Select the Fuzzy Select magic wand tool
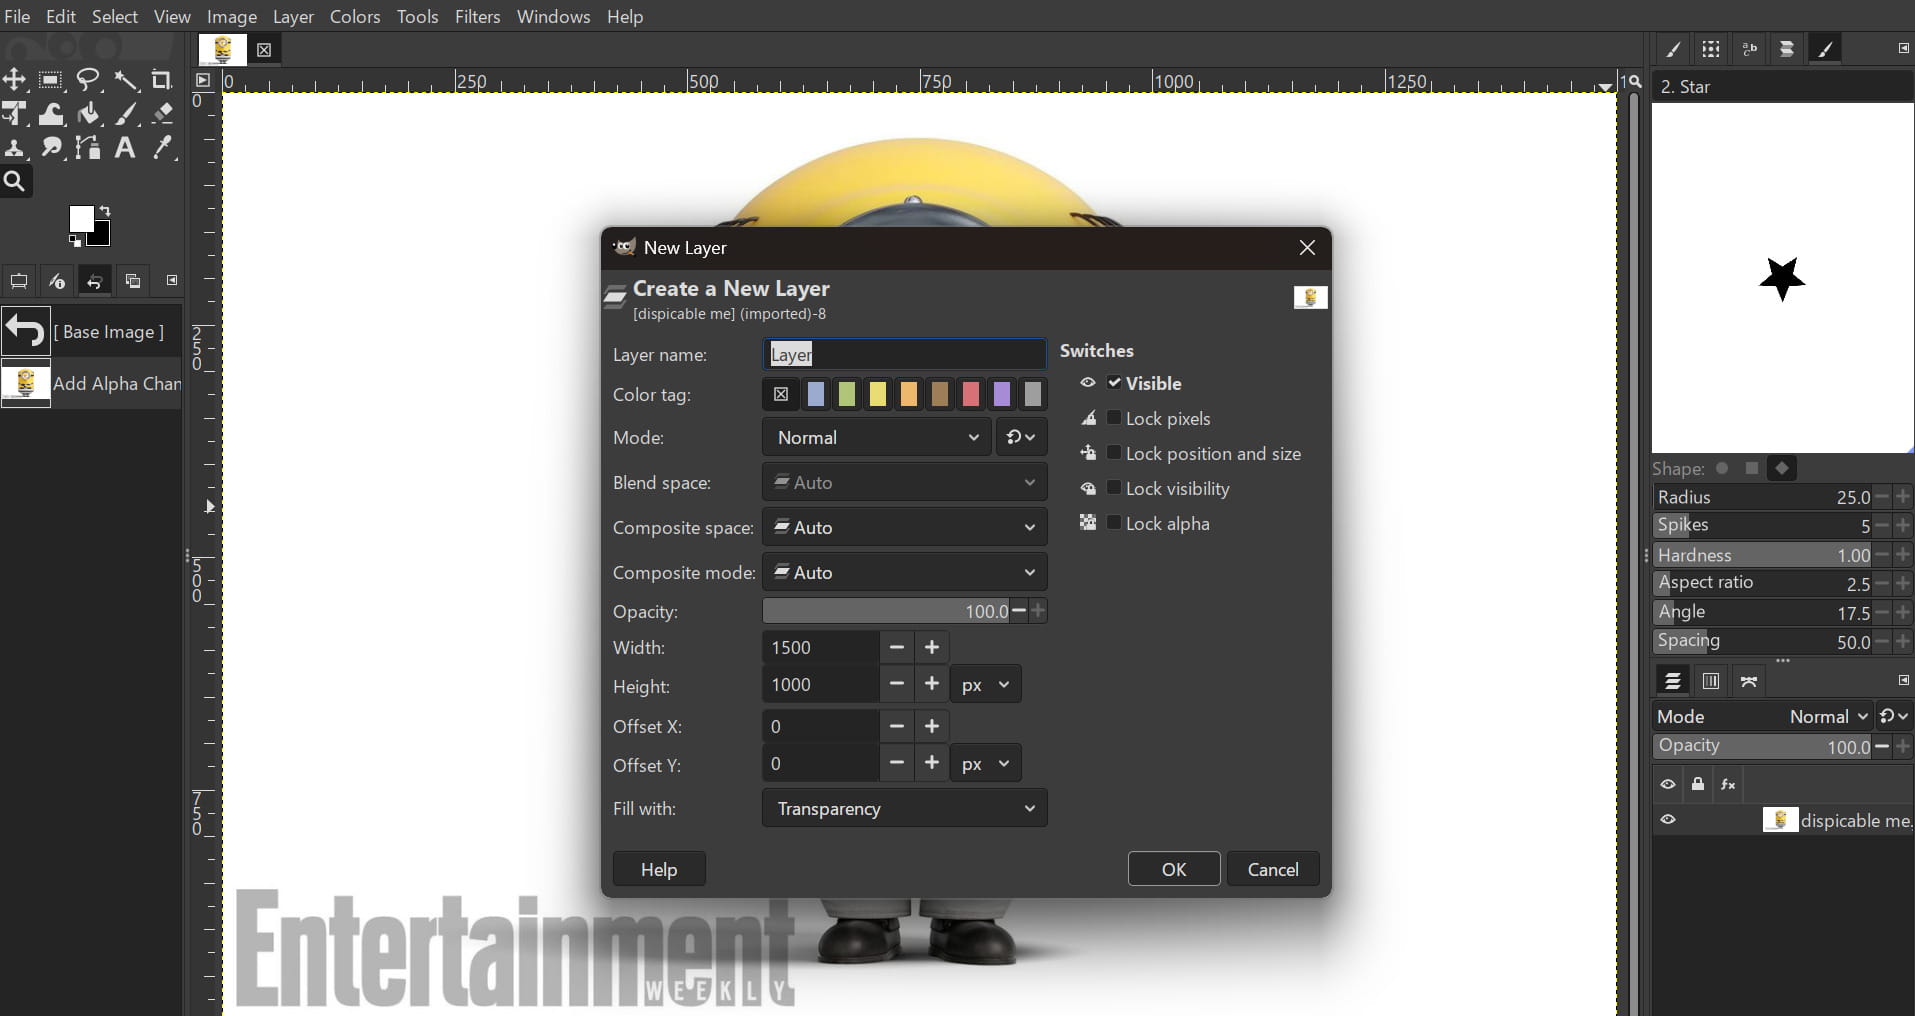The width and height of the screenshot is (1915, 1016). (126, 80)
